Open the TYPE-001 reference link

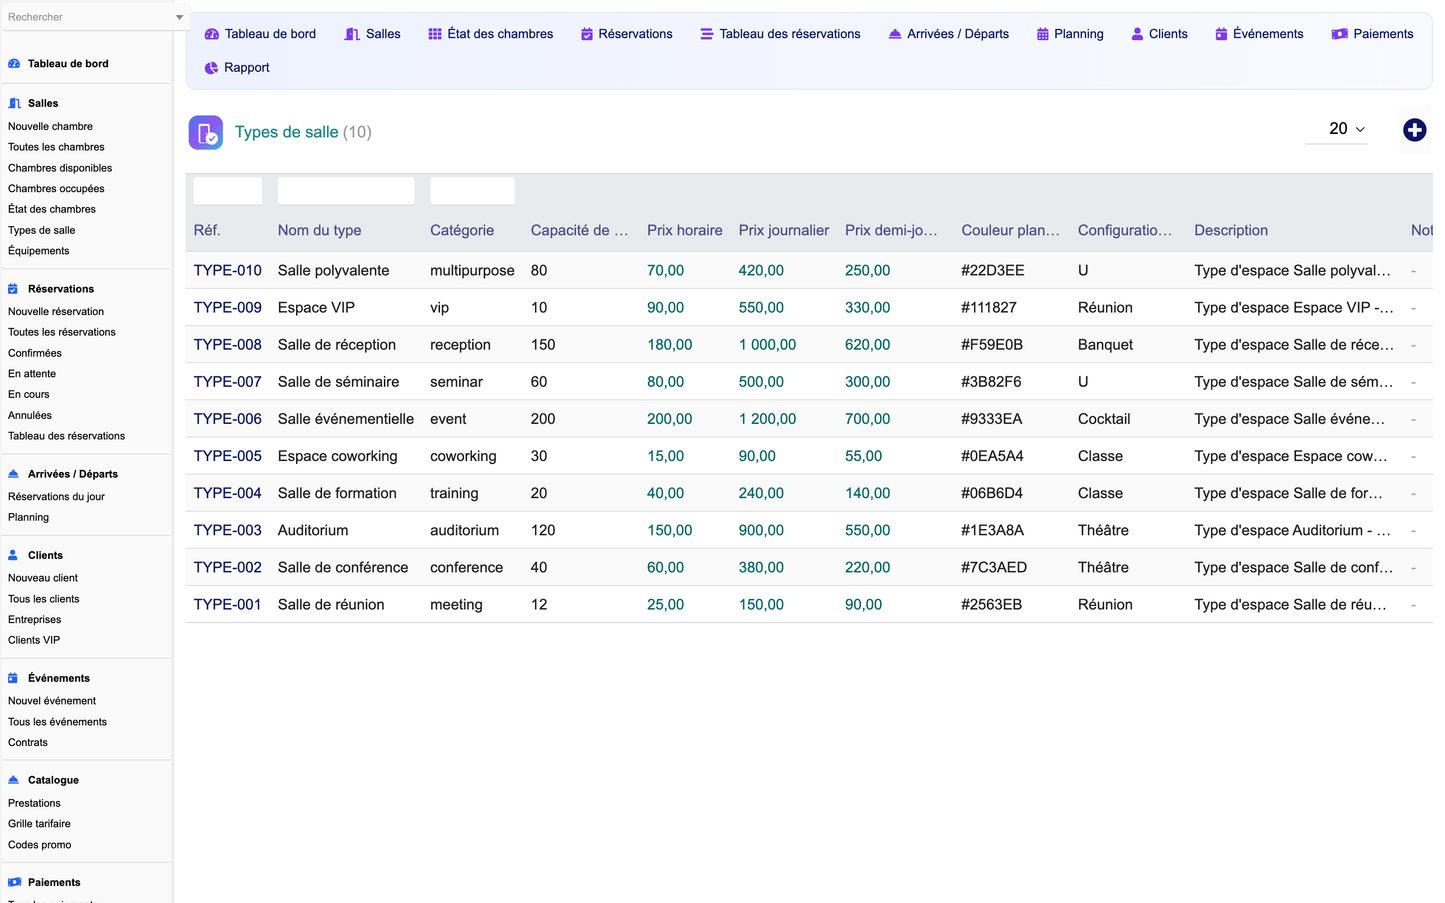[x=227, y=605]
